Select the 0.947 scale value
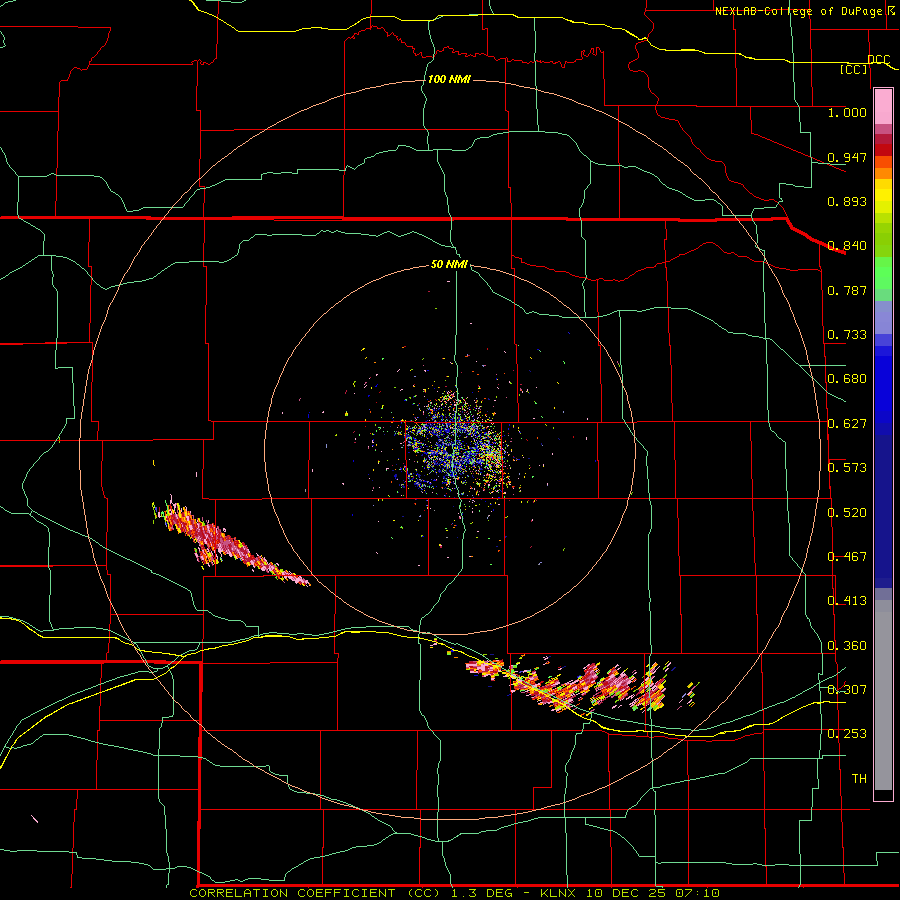 coord(847,157)
